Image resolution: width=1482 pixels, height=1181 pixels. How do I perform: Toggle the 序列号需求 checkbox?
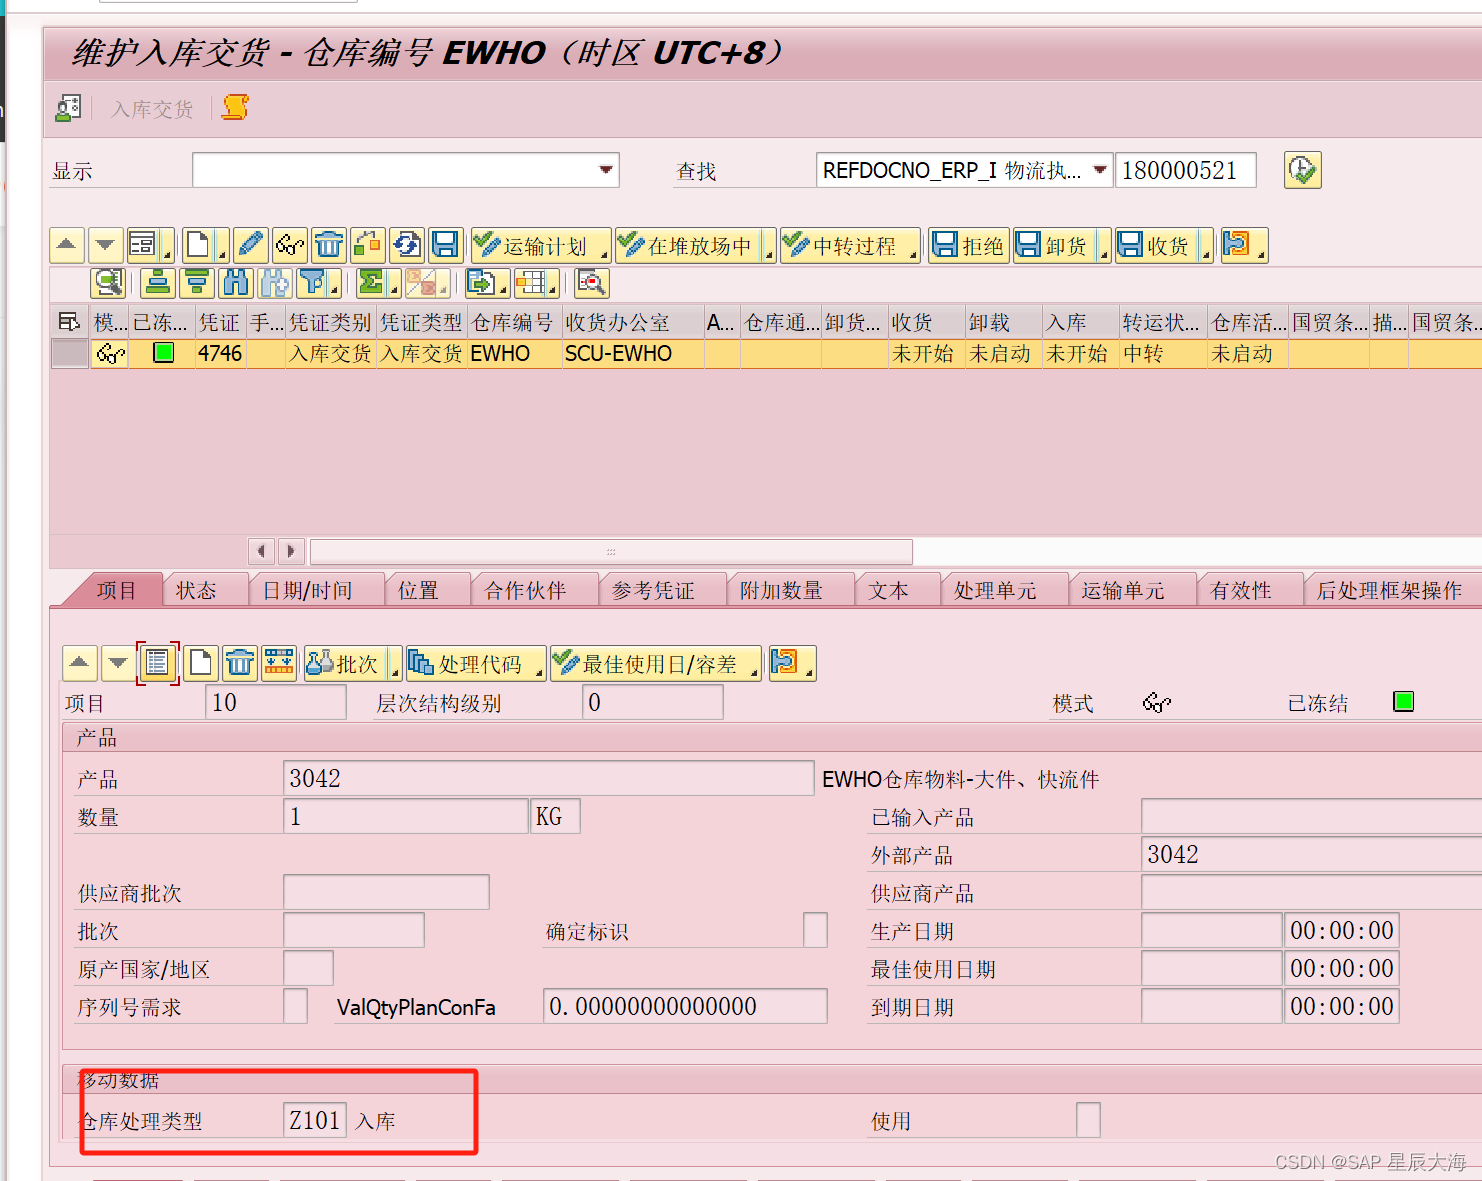(x=295, y=1006)
